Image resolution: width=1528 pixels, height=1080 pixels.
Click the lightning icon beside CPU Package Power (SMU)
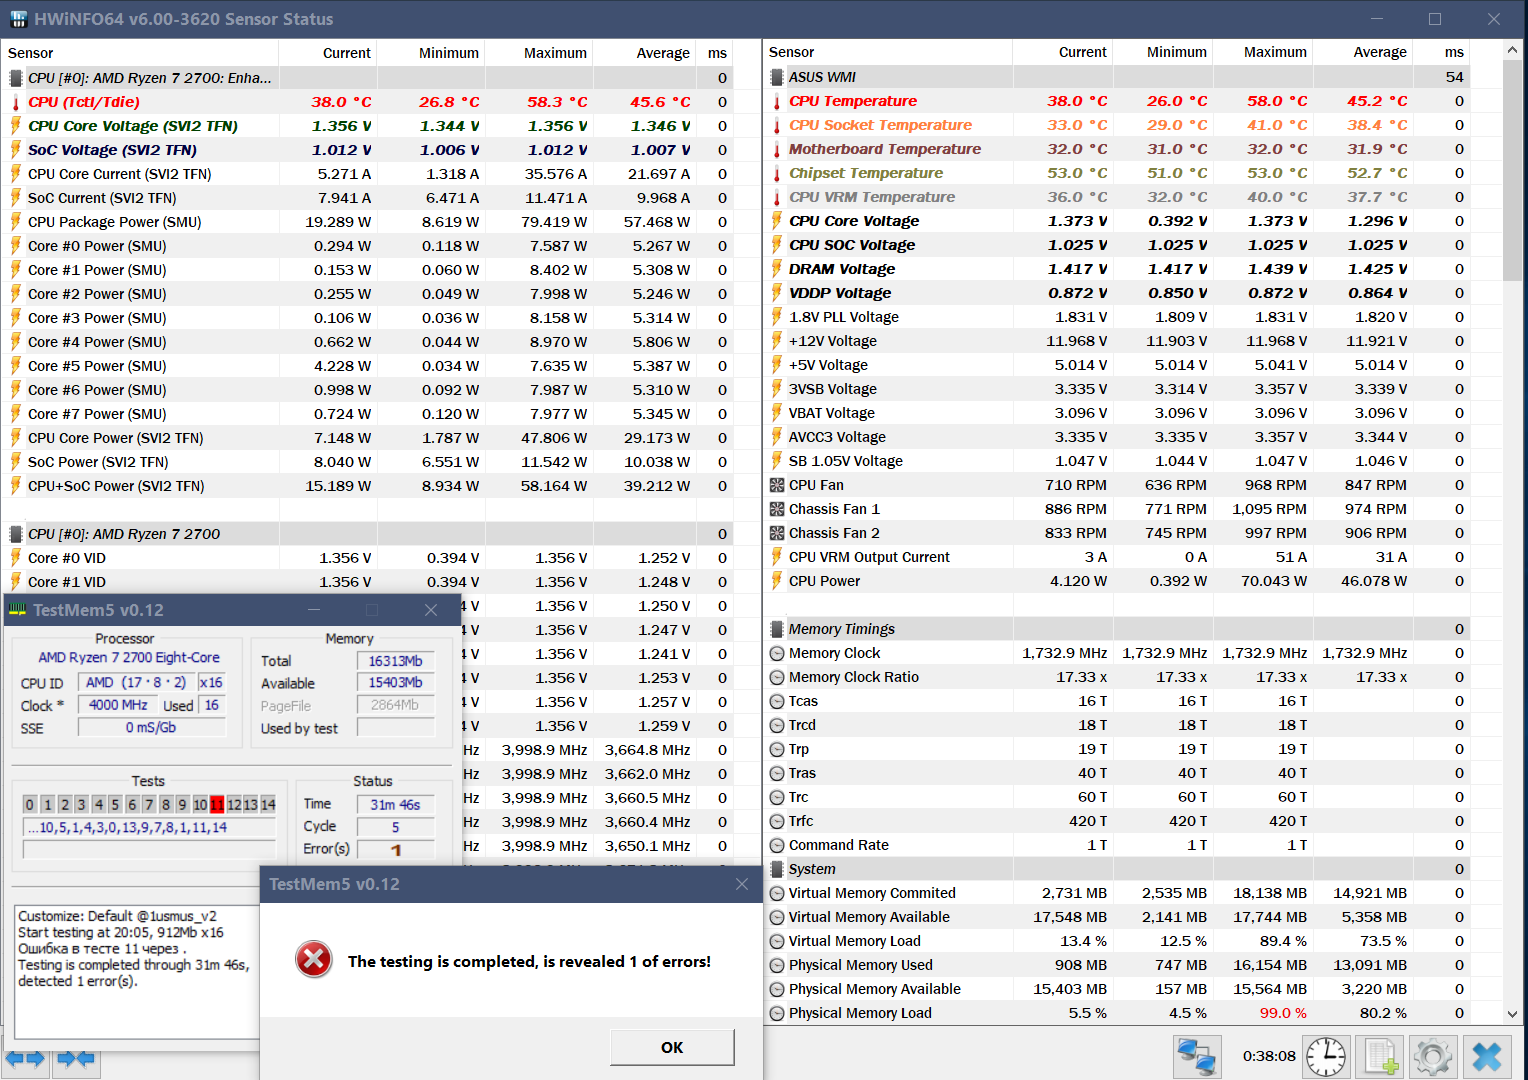[x=16, y=222]
